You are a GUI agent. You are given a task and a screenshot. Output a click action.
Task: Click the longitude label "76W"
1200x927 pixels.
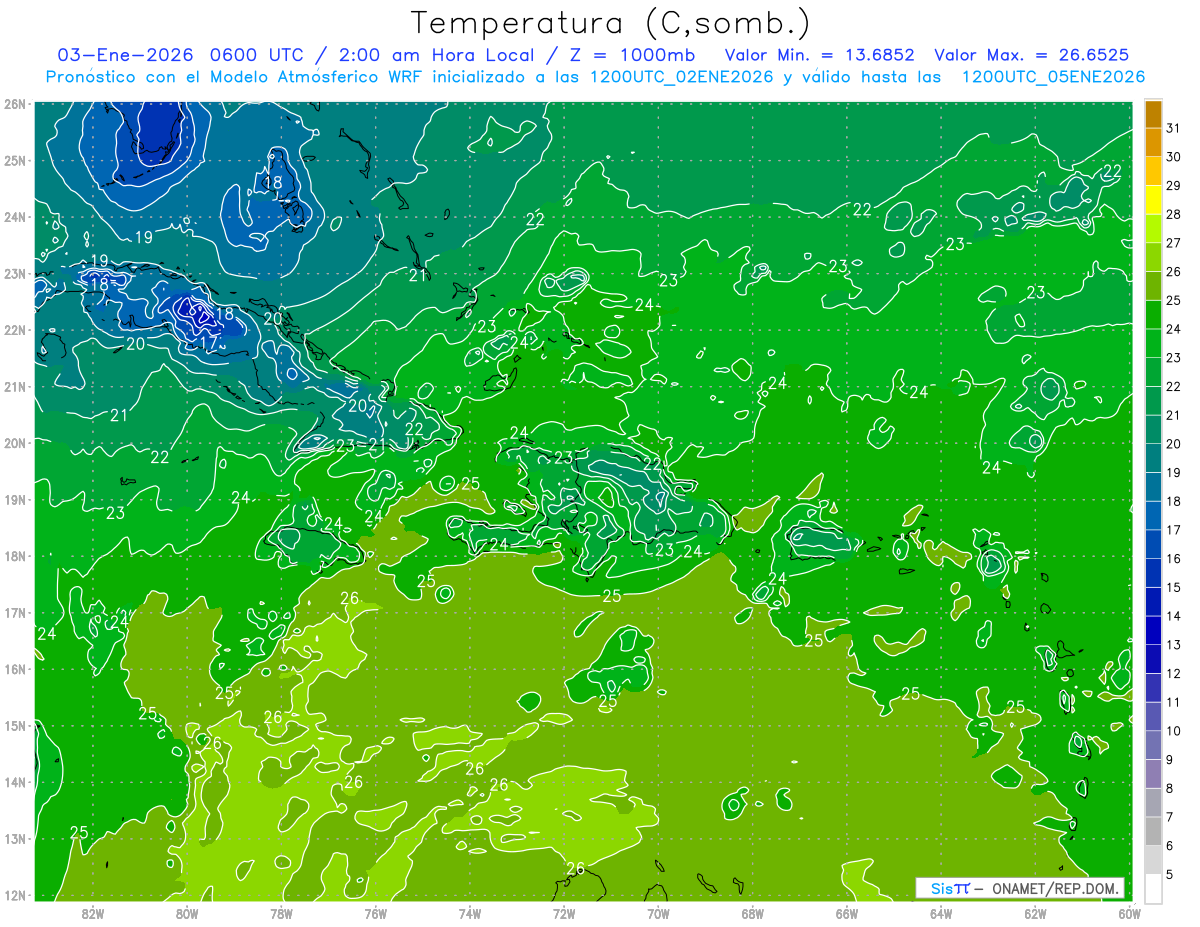point(375,913)
